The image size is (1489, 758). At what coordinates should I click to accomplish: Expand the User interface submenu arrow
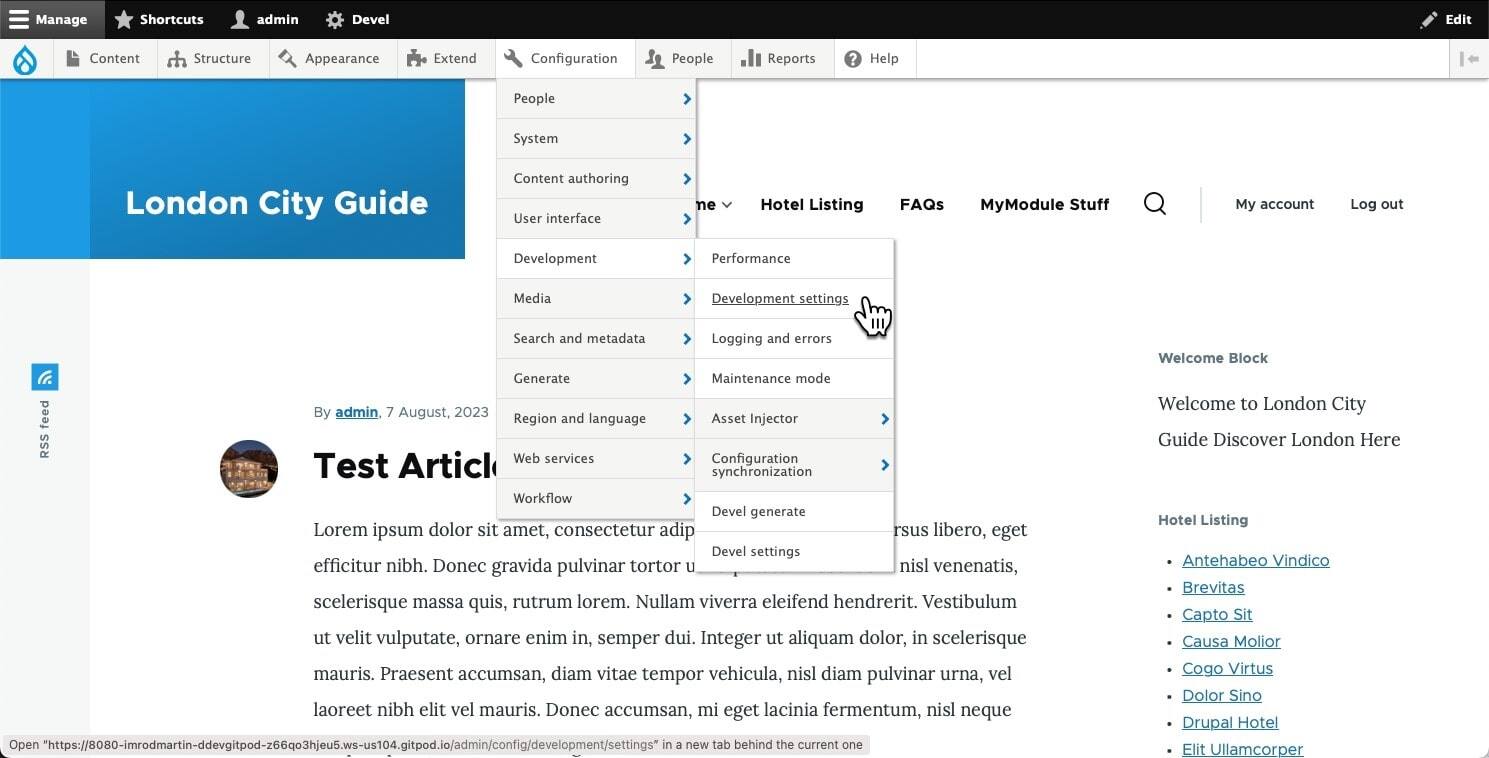[x=687, y=219]
